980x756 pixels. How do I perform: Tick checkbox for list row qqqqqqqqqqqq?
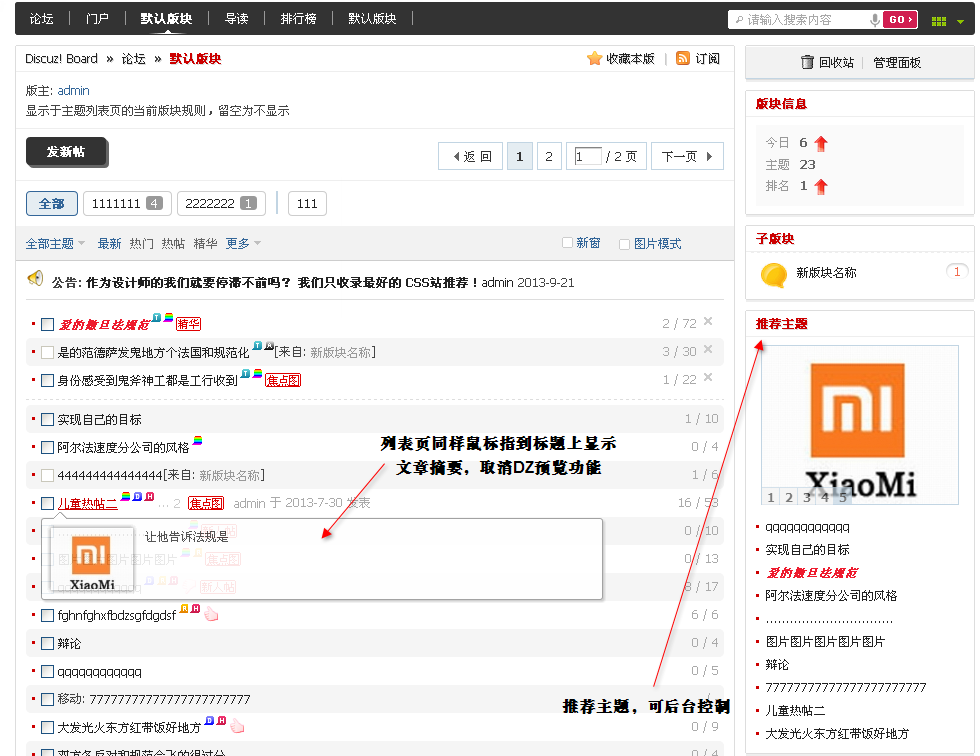47,672
